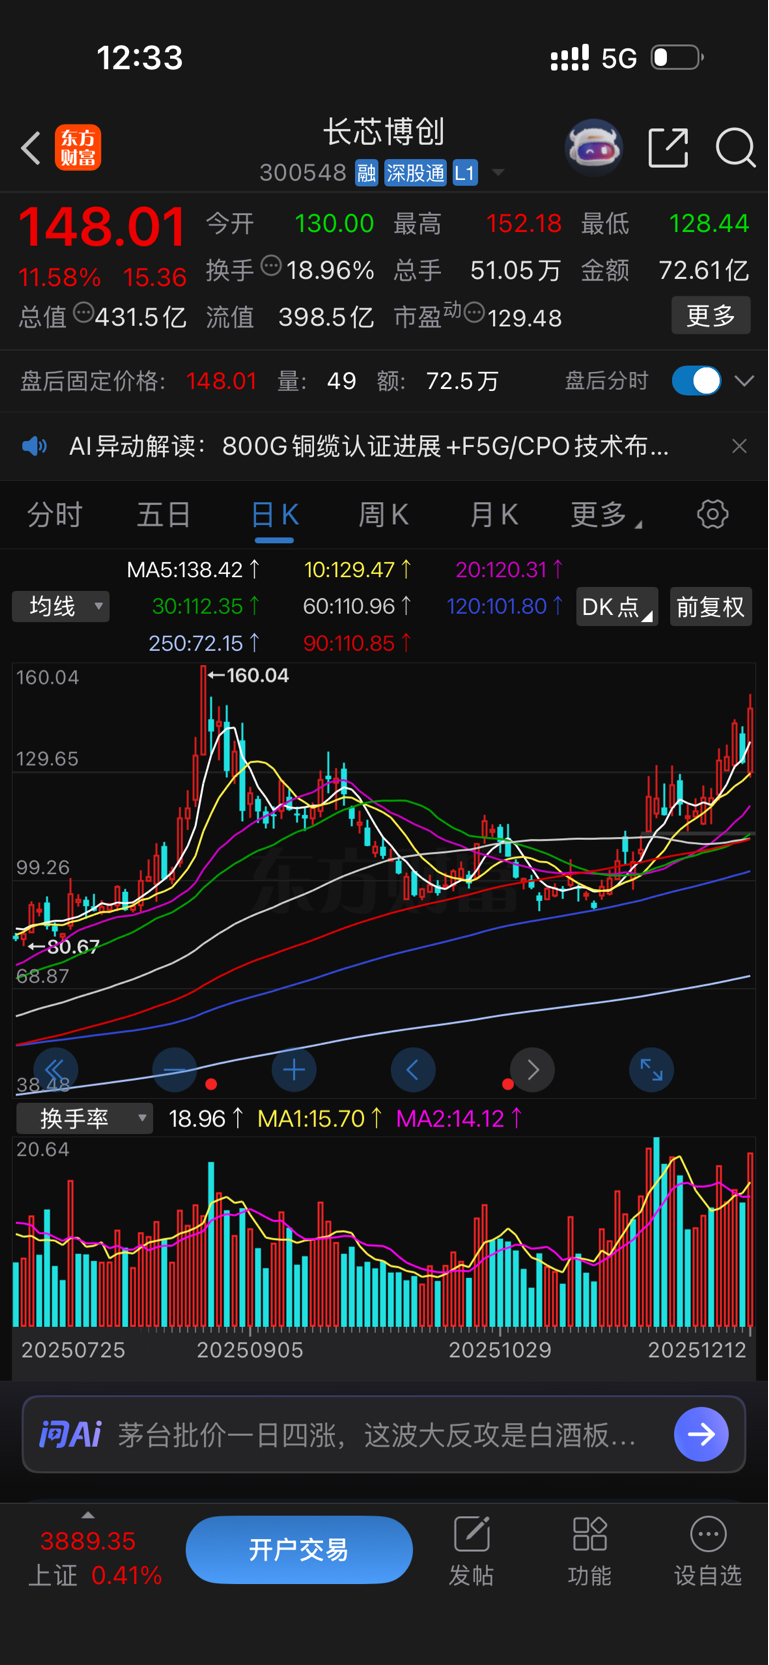
Task: Open the search magnifier icon
Action: tap(736, 148)
